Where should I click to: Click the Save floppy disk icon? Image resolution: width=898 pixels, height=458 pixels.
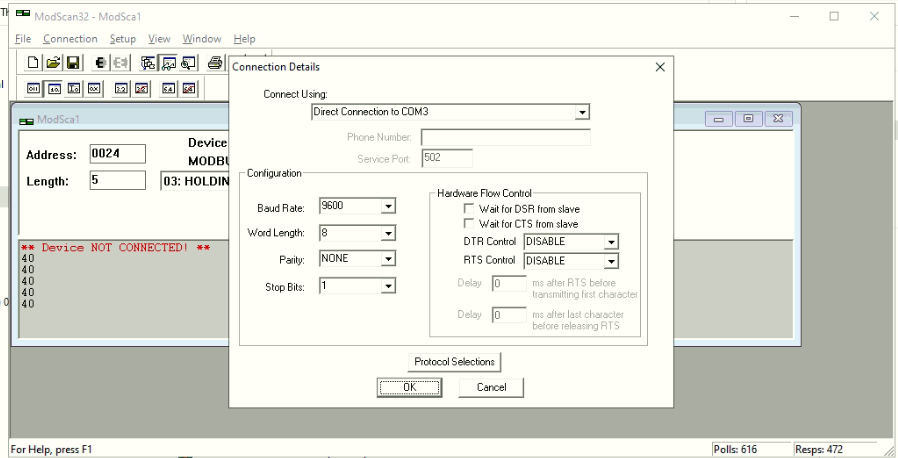pyautogui.click(x=73, y=62)
